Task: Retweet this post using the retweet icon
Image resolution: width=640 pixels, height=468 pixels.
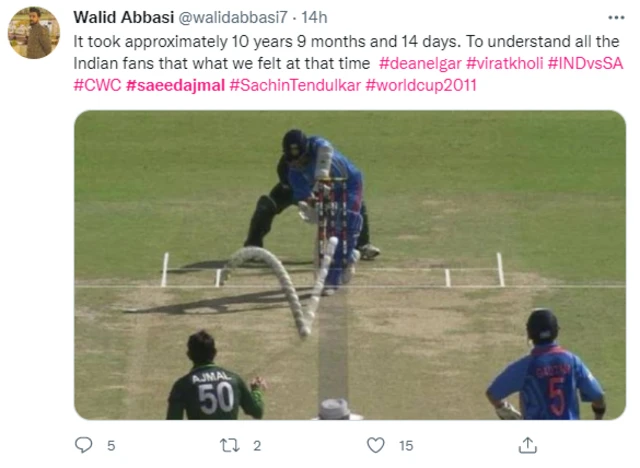Action: click(230, 445)
